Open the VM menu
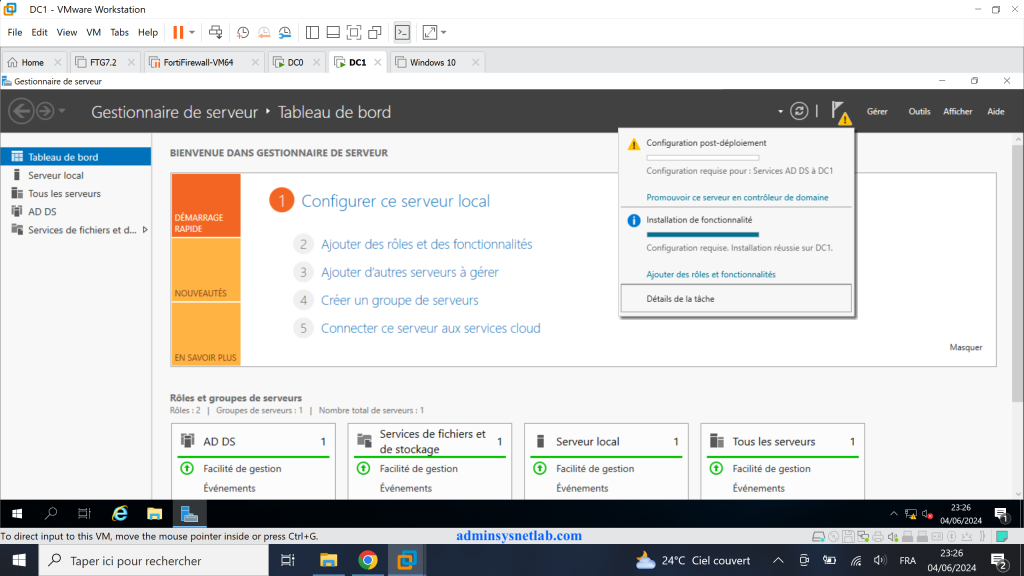This screenshot has height=576, width=1024. (93, 32)
